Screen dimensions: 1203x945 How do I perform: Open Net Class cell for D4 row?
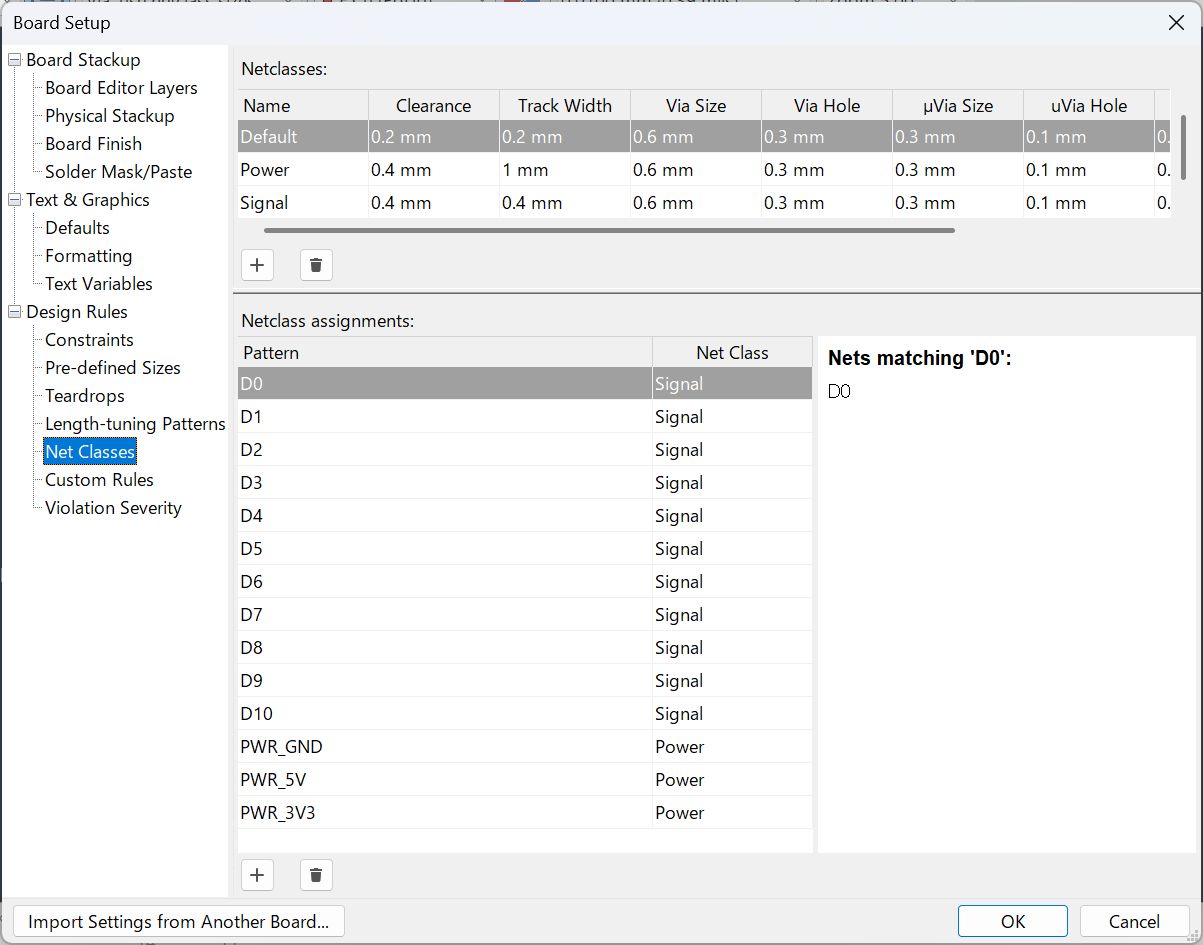coord(732,516)
